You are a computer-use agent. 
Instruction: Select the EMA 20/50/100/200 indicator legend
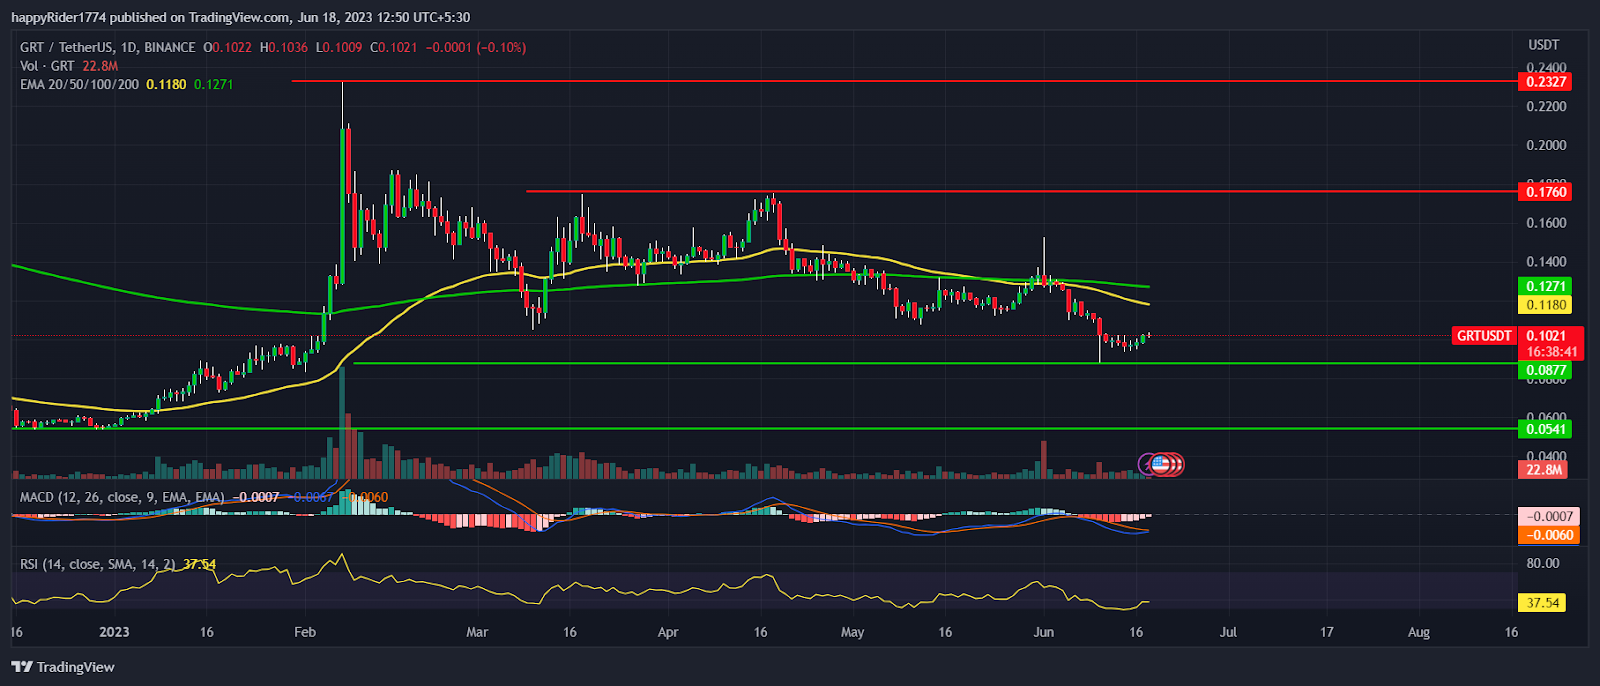tap(80, 84)
